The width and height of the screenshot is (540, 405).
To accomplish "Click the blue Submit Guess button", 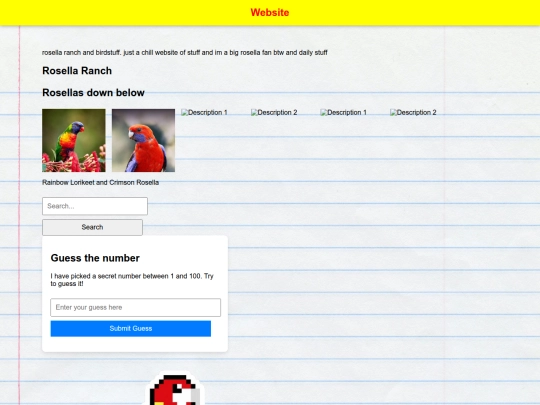I will (x=131, y=329).
